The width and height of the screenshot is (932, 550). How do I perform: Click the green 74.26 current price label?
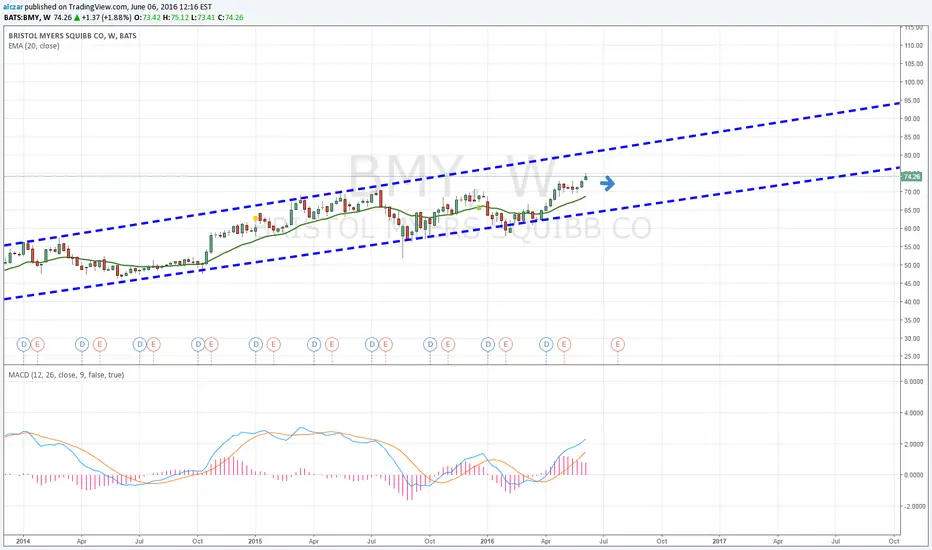(x=911, y=177)
